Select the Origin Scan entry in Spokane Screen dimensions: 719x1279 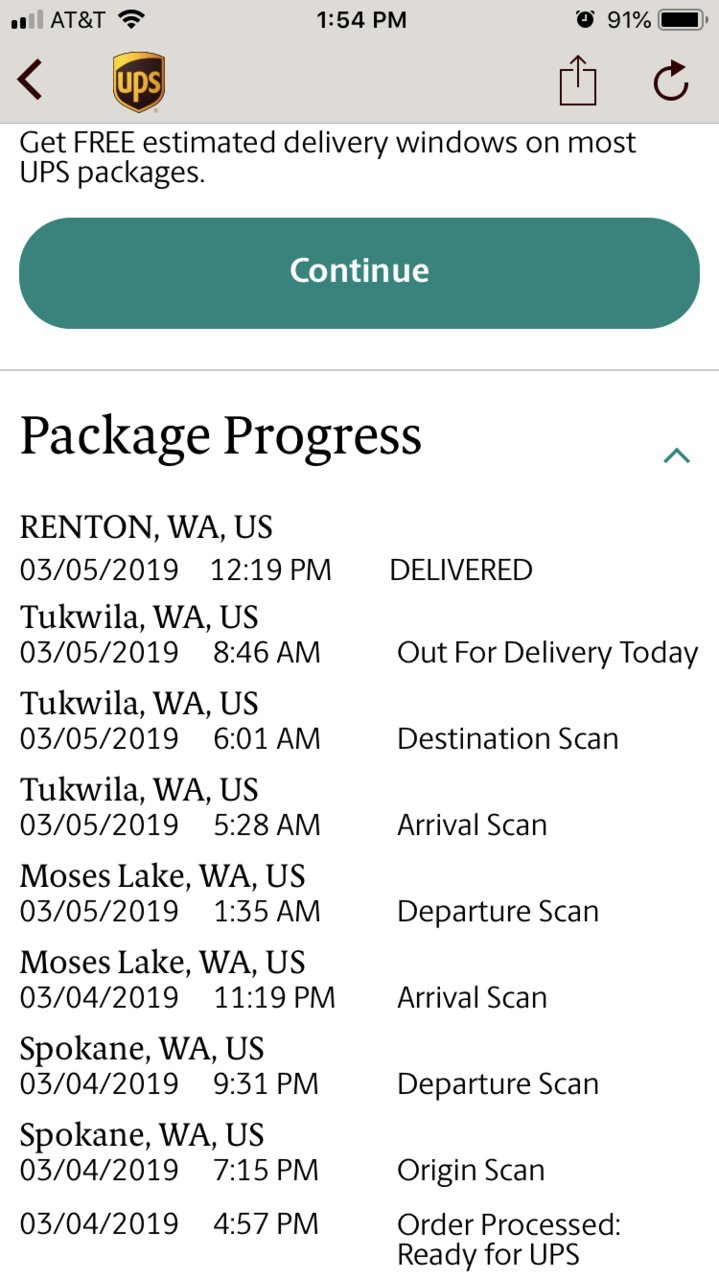(471, 1171)
